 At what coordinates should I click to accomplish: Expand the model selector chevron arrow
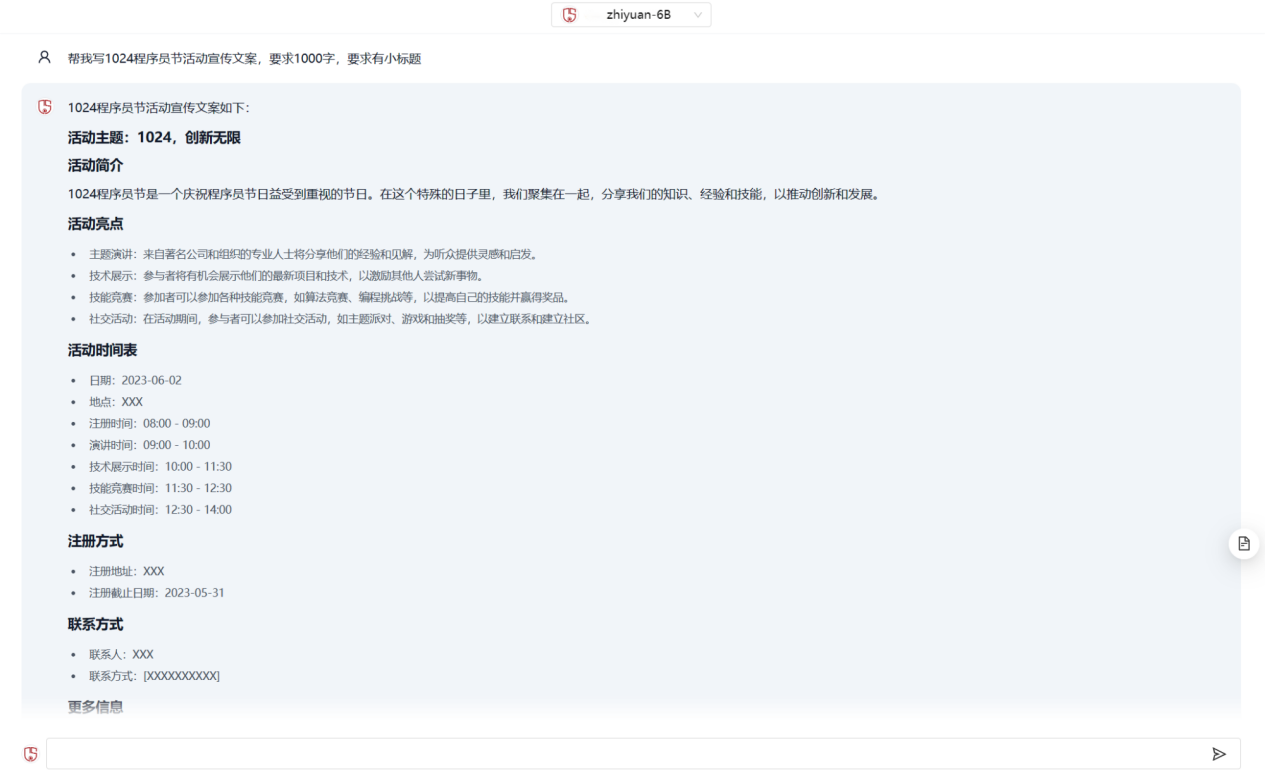click(697, 15)
